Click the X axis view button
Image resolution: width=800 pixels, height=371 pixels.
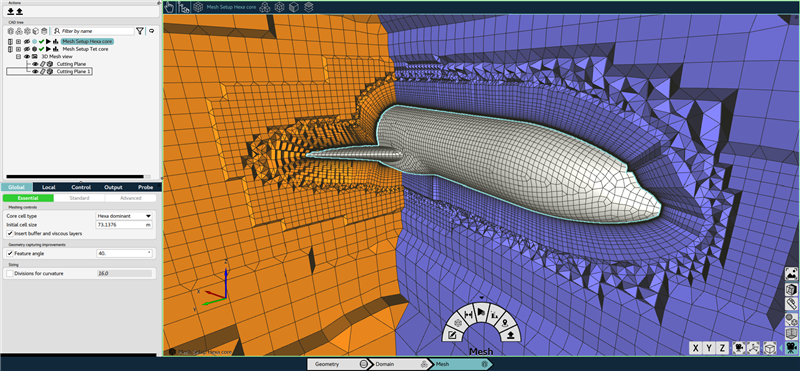[x=696, y=348]
